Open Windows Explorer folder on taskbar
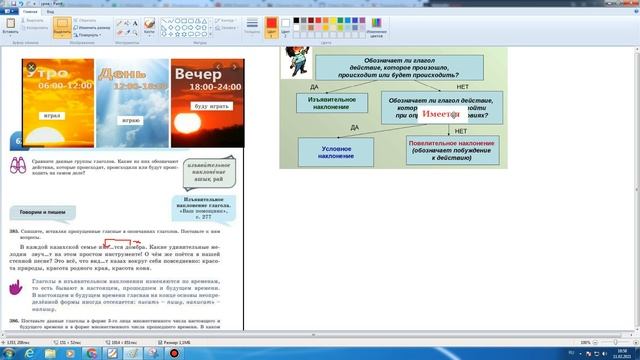The height and width of the screenshot is (360, 640). [50, 353]
